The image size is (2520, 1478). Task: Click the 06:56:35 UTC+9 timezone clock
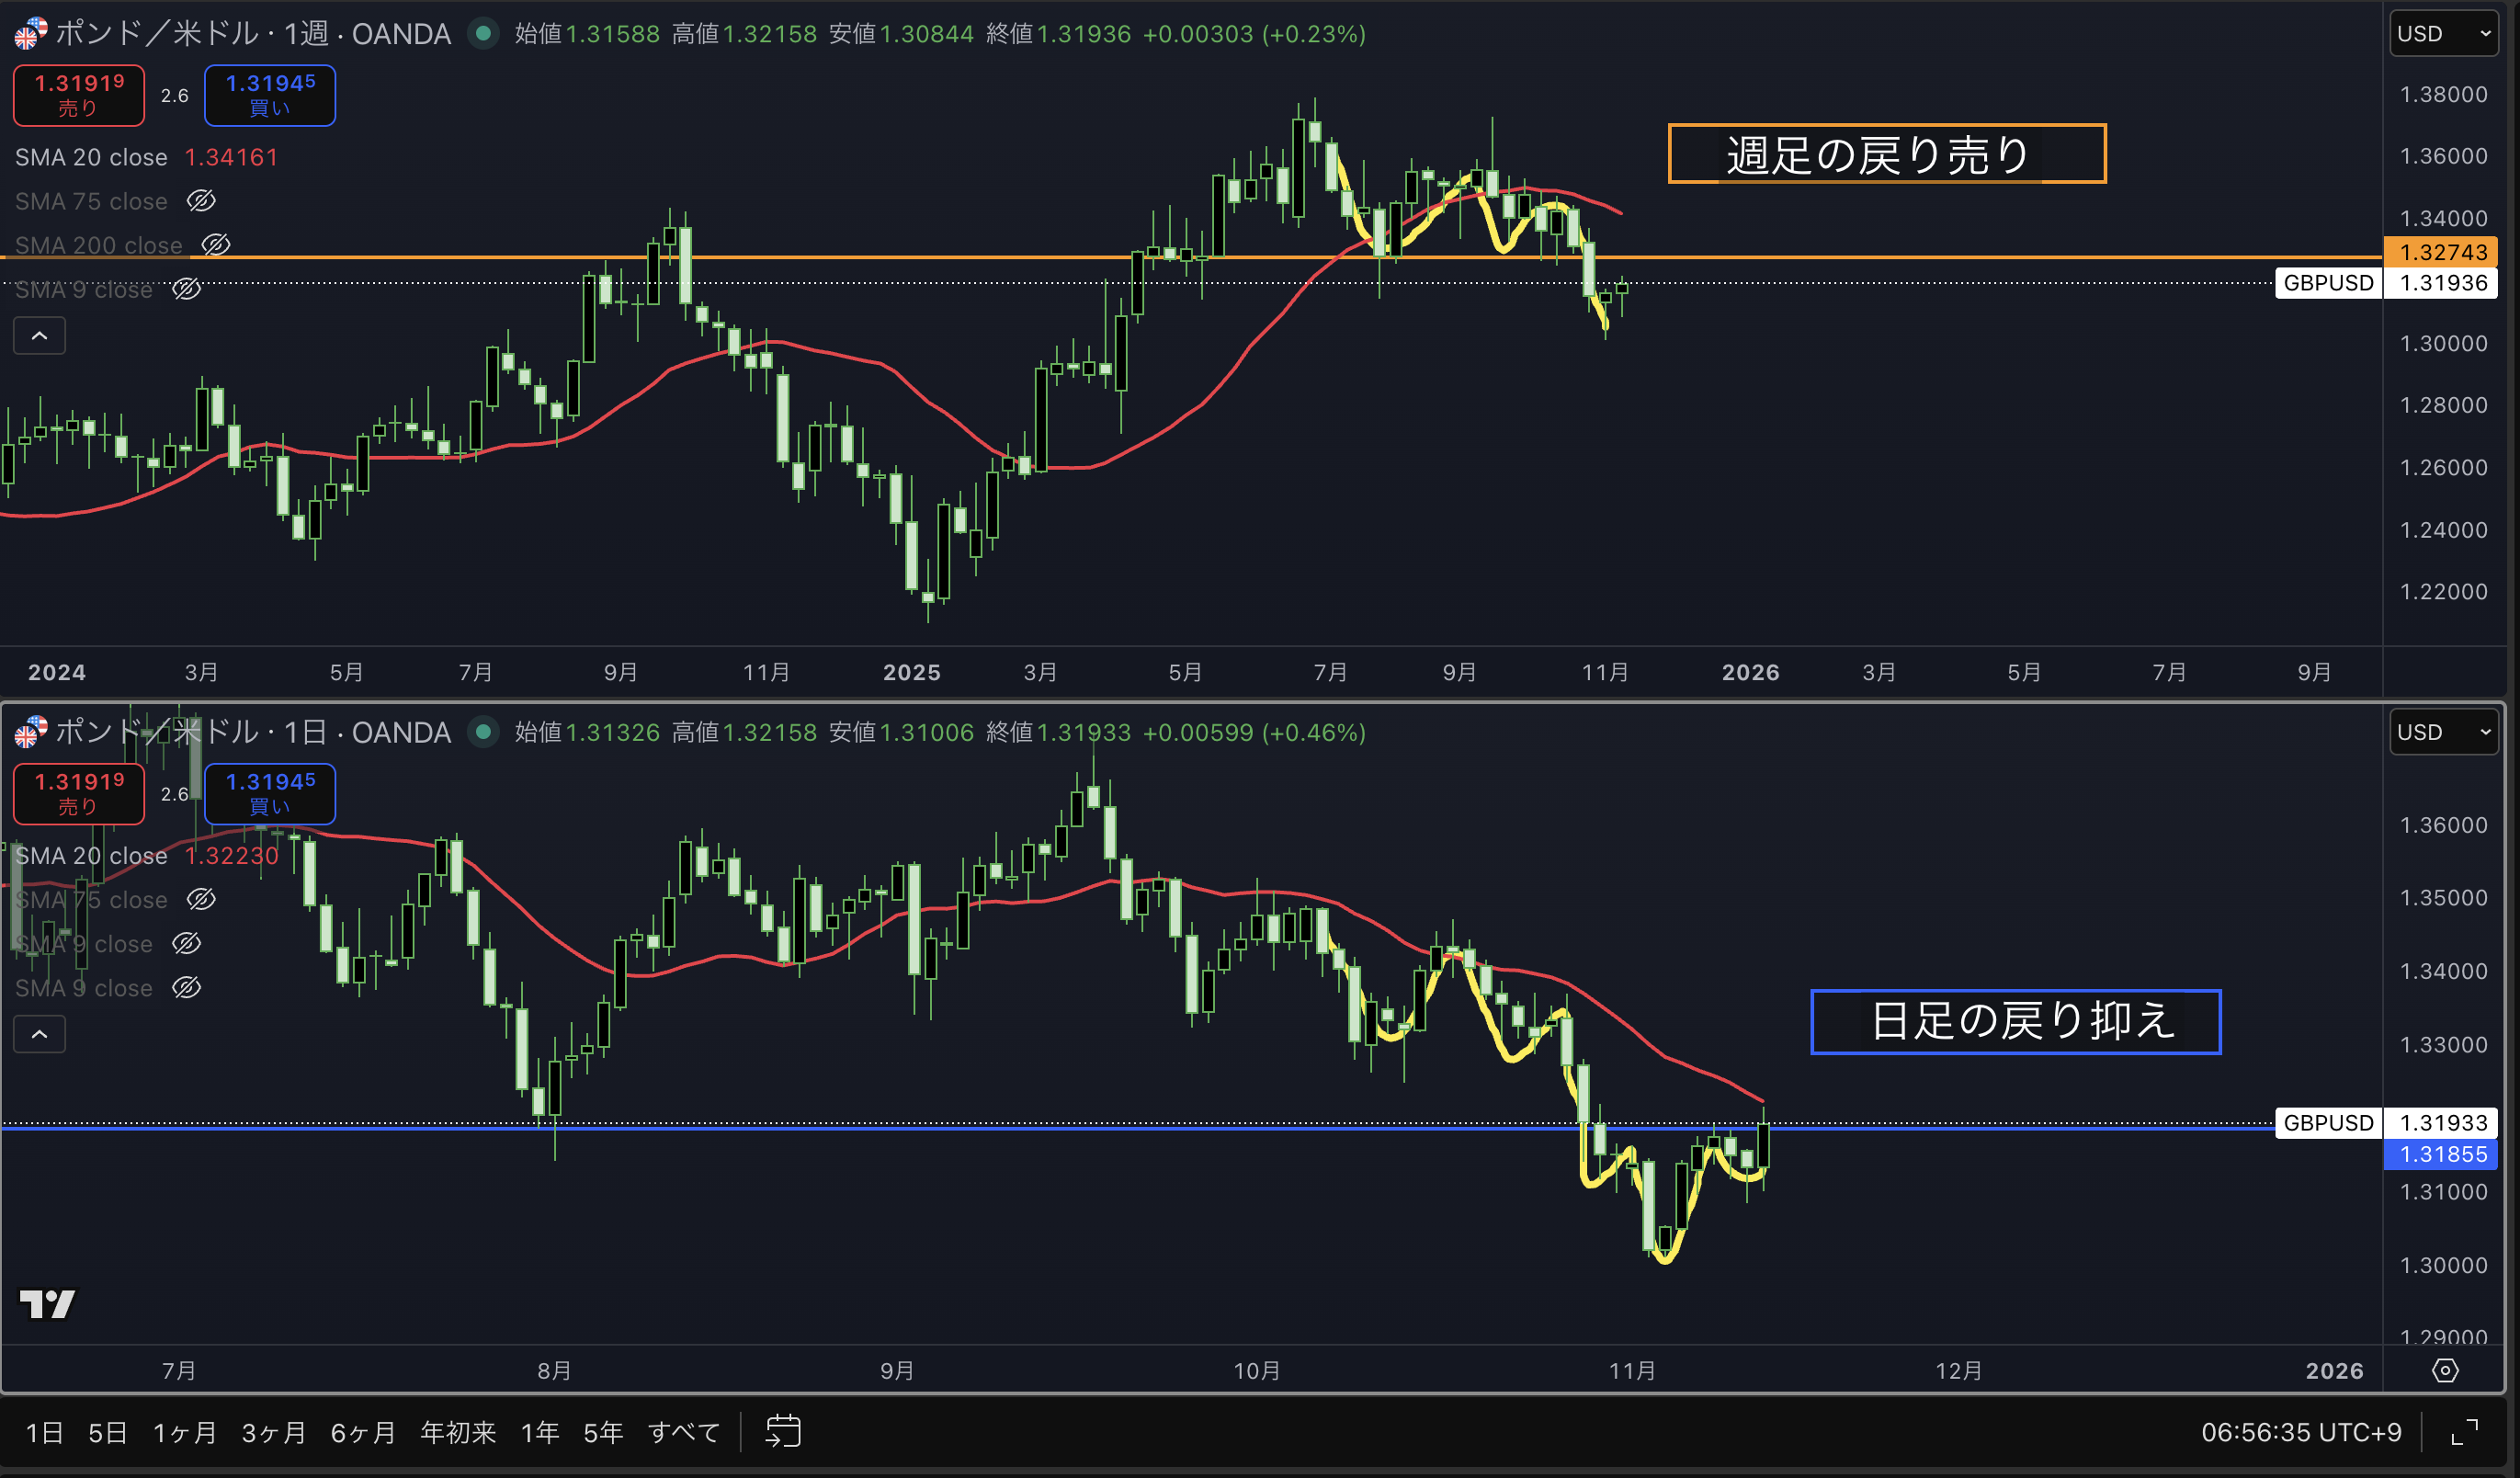point(2301,1432)
